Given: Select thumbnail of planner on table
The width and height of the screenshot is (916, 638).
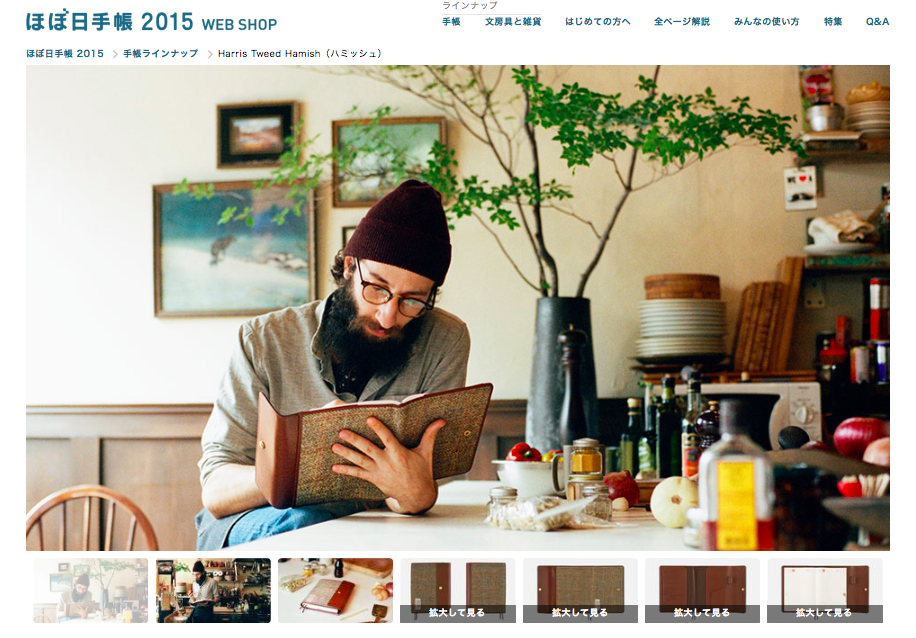Looking at the screenshot, I should tap(335, 591).
